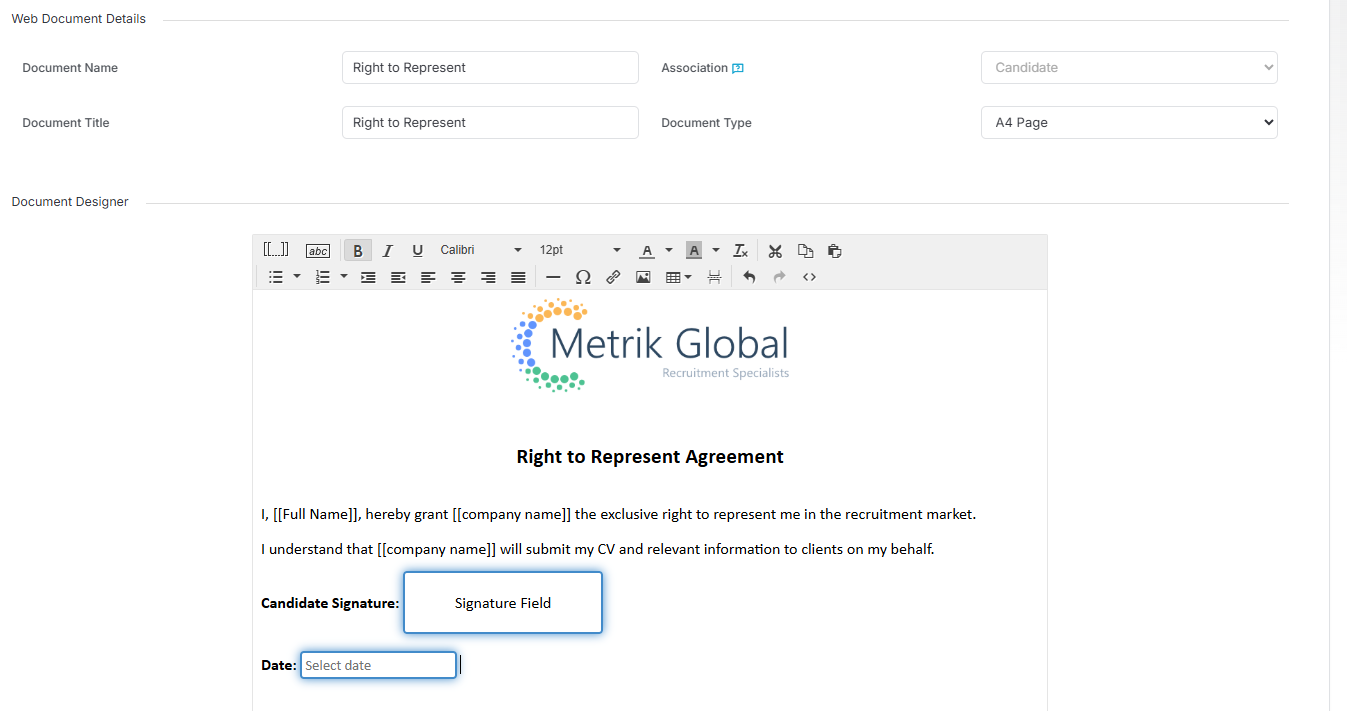Open numbered list style options arrow
This screenshot has width=1347, height=711.
[x=344, y=277]
